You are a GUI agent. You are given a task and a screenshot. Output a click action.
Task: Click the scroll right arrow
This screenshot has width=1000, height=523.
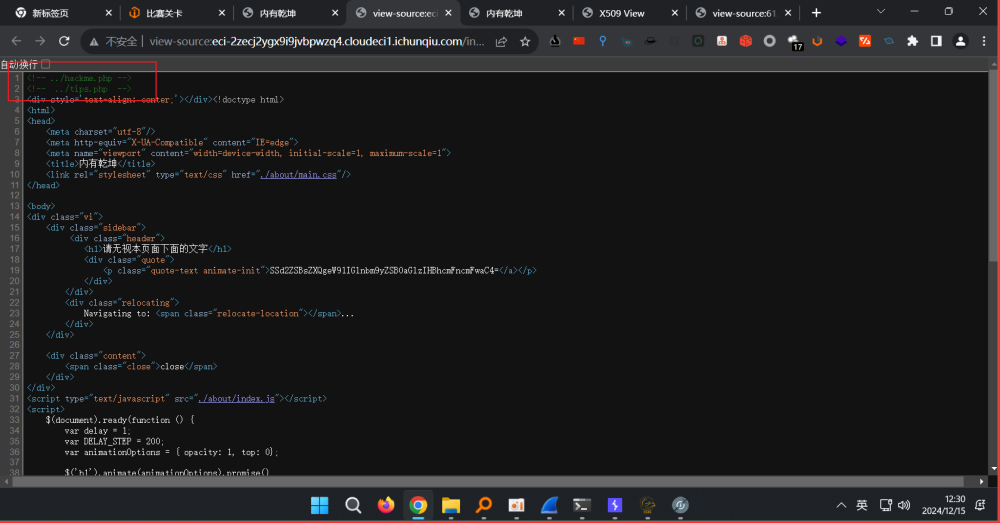pyautogui.click(x=982, y=482)
